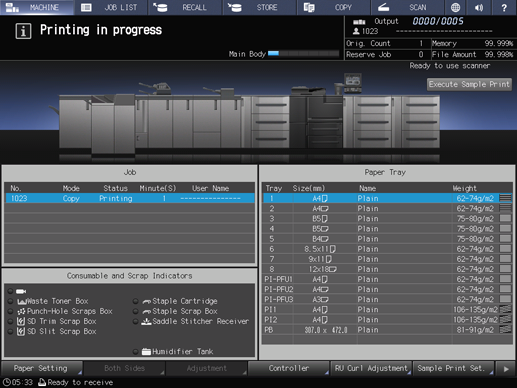
Task: Open RU Curl Adjustment
Action: (x=371, y=368)
